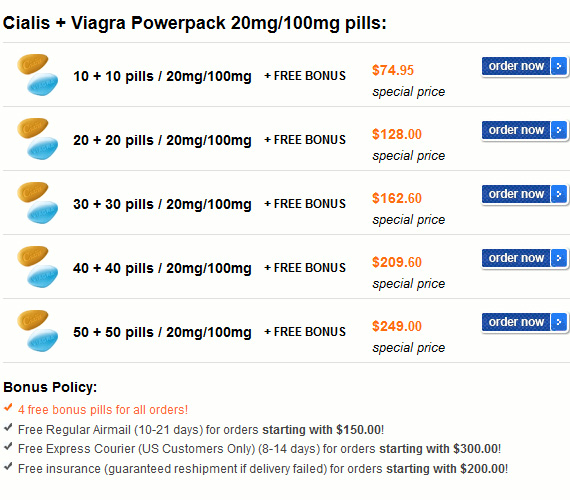Viewport: 570px width, 500px height.
Task: Click arrow icon beside $162.60 order button
Action: point(559,194)
